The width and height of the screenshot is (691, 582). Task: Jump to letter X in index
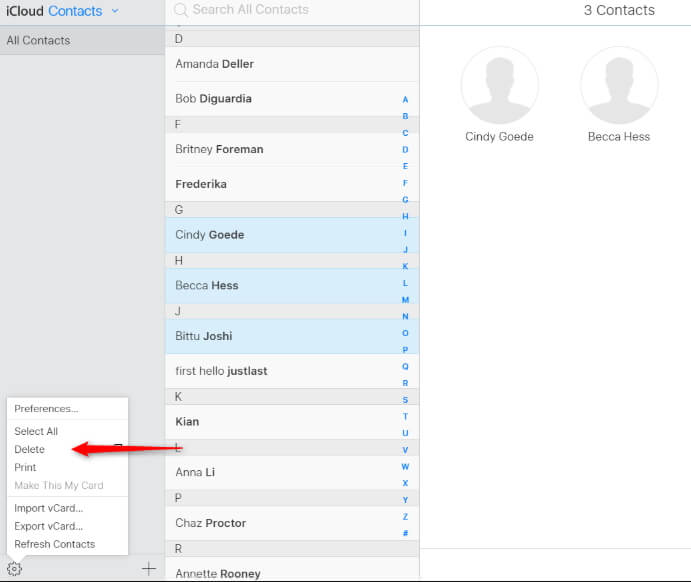pyautogui.click(x=405, y=483)
